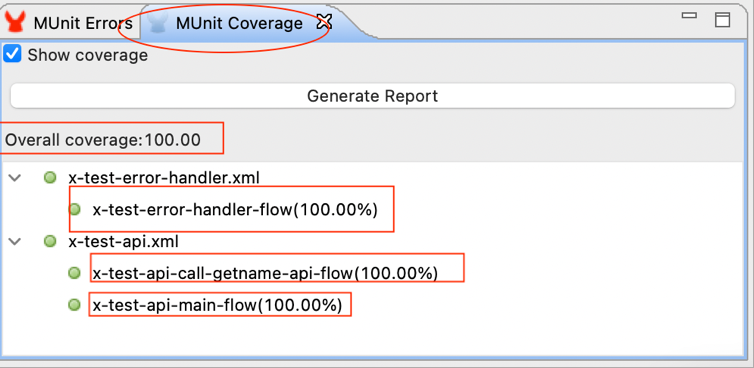Select x-test-api-main-flow(100.00%) entry
This screenshot has width=754, height=368.
click(x=217, y=305)
